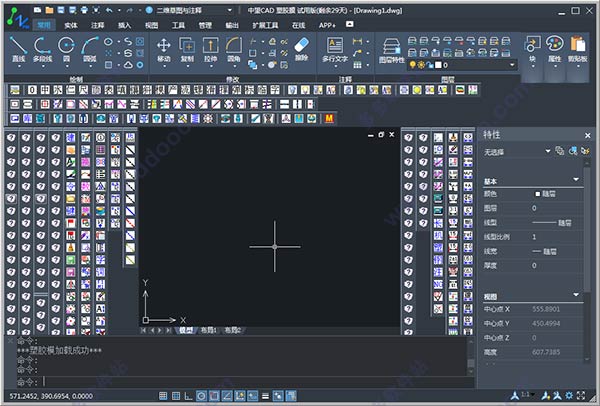Open the 剪贴板 (Clipboard) panel
The height and width of the screenshot is (406, 600).
(x=577, y=49)
